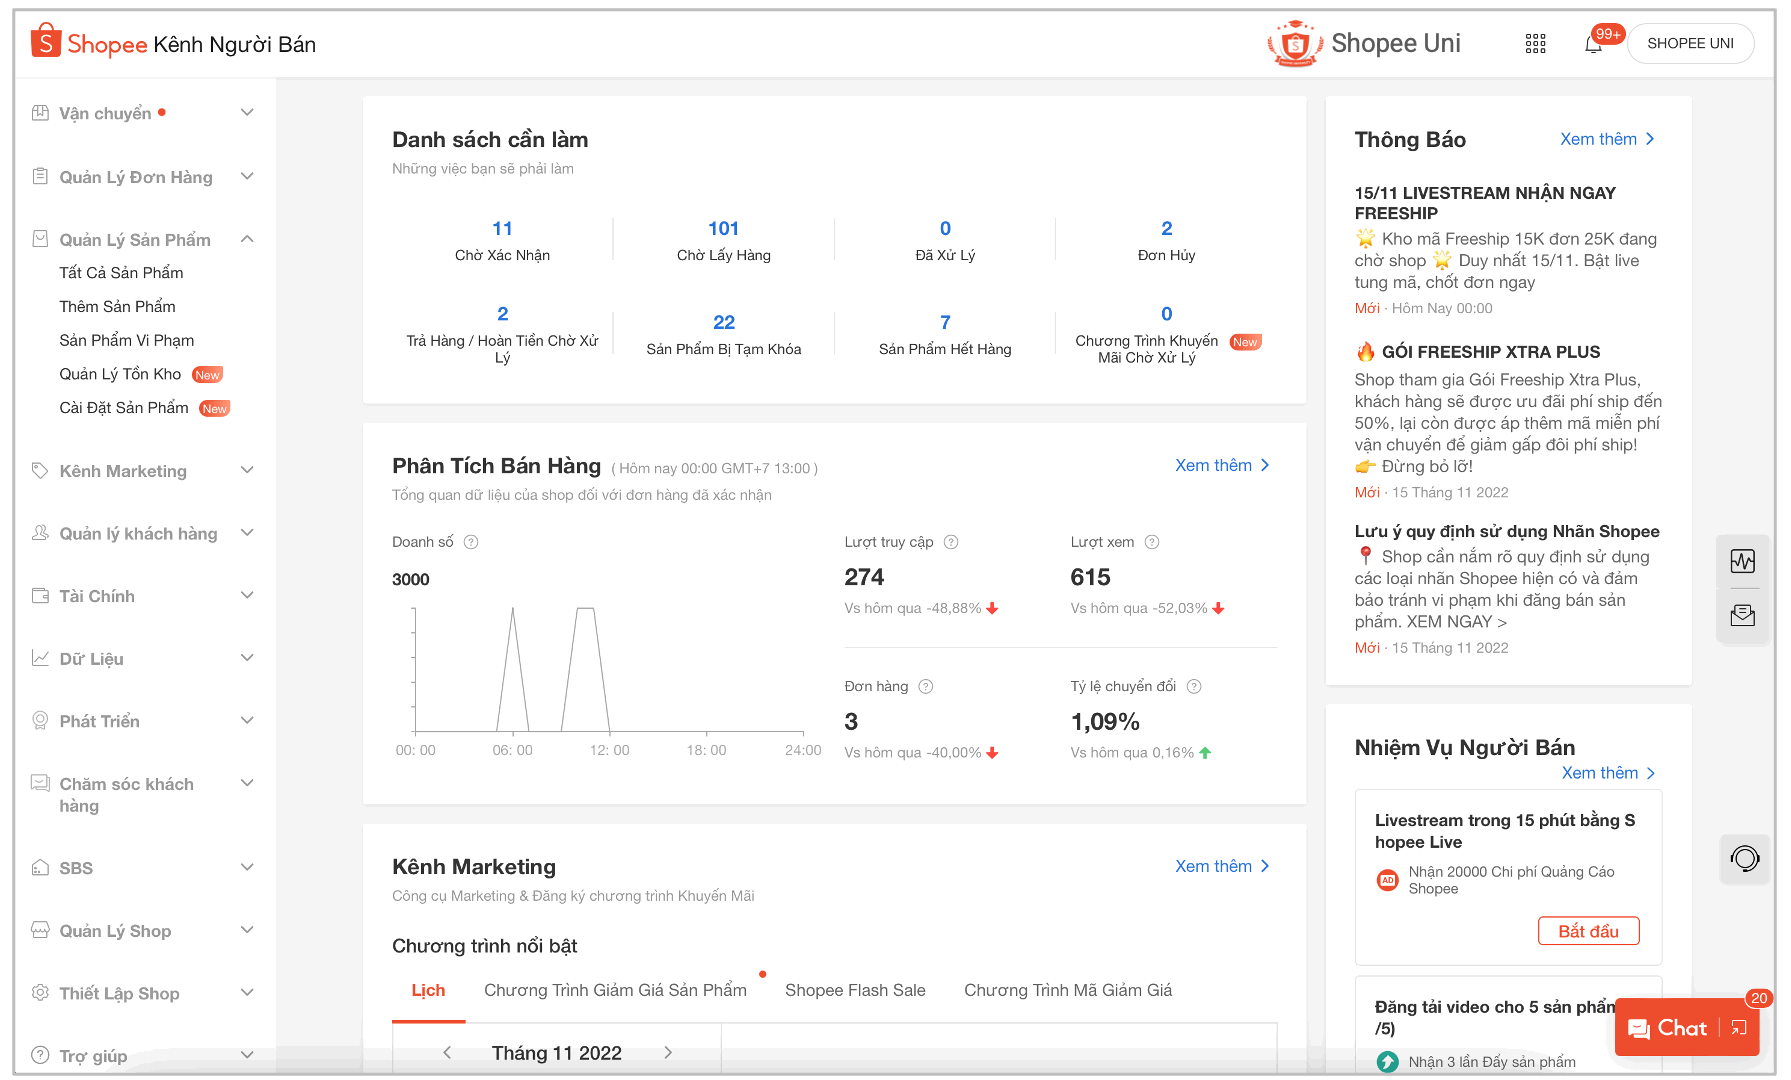The image size is (1791, 1080).
Task: Open the sales analytics floating panel icon
Action: (1743, 562)
